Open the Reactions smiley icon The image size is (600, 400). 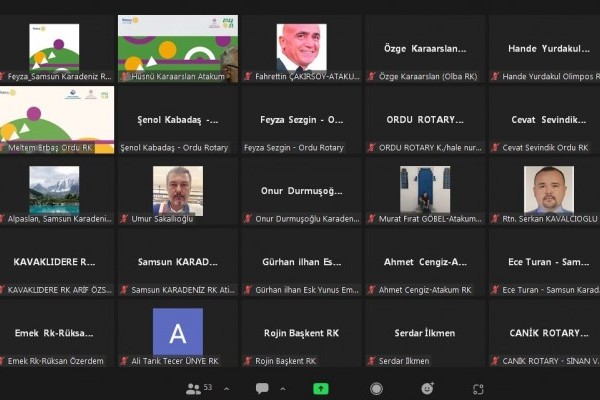(x=427, y=389)
